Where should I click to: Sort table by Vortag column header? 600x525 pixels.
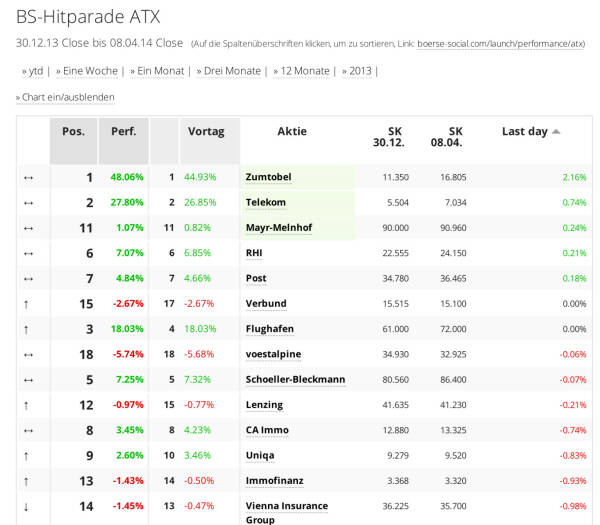[206, 131]
